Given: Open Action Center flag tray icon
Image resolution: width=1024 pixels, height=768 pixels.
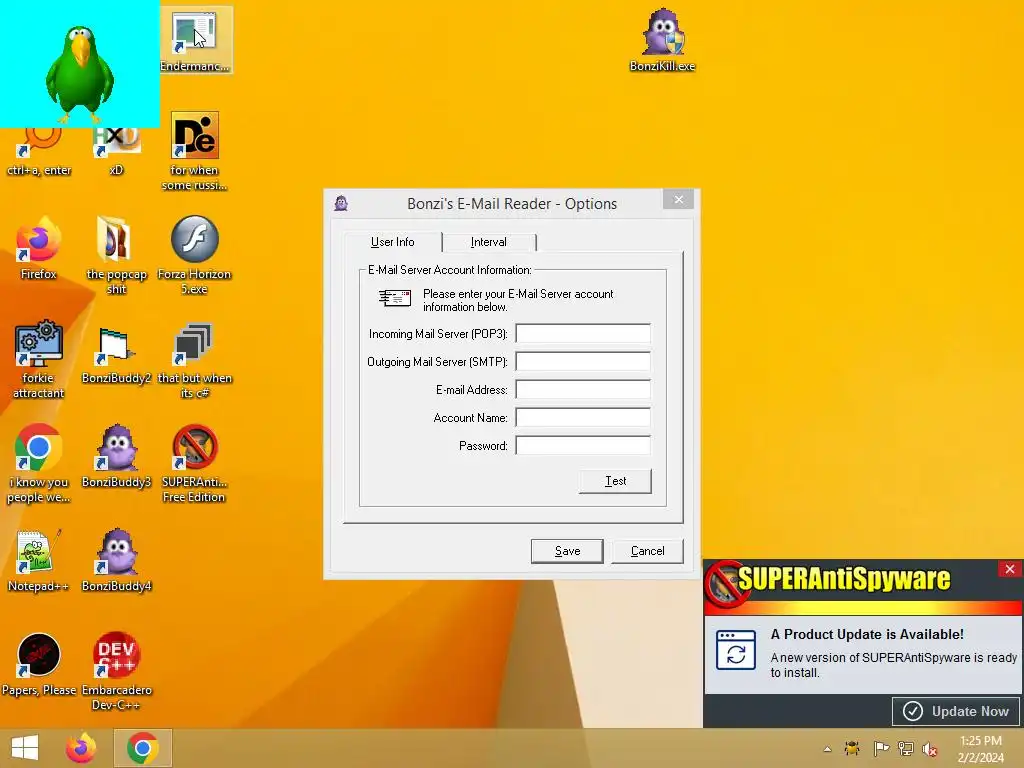Looking at the screenshot, I should click(x=881, y=748).
